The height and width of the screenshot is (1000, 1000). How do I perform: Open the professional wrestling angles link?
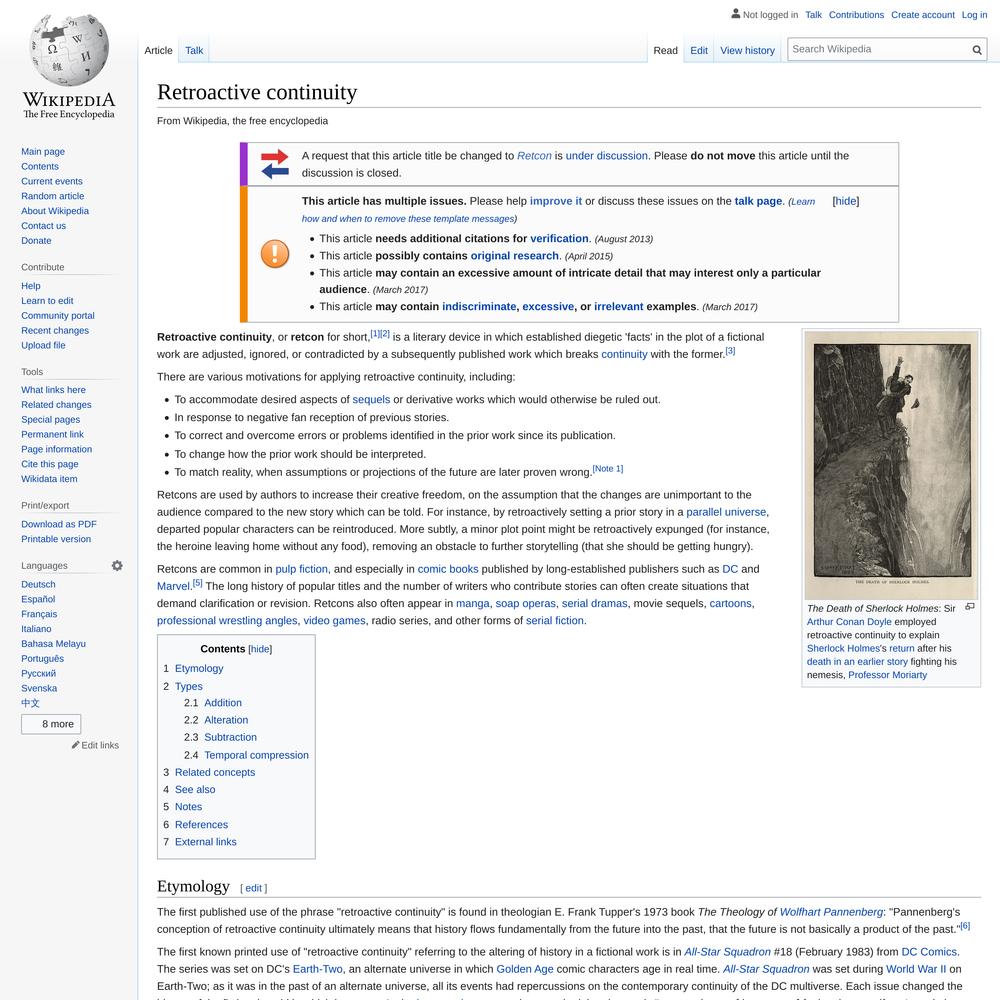227,621
